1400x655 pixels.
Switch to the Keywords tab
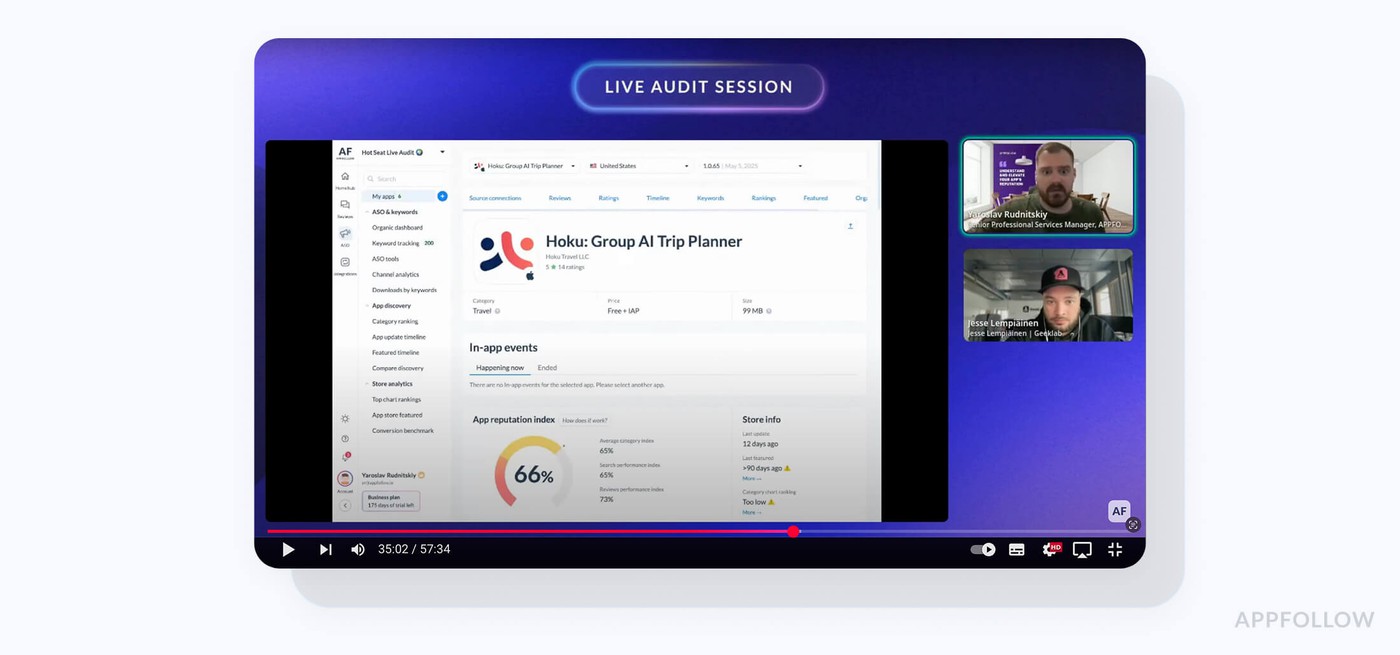point(711,198)
